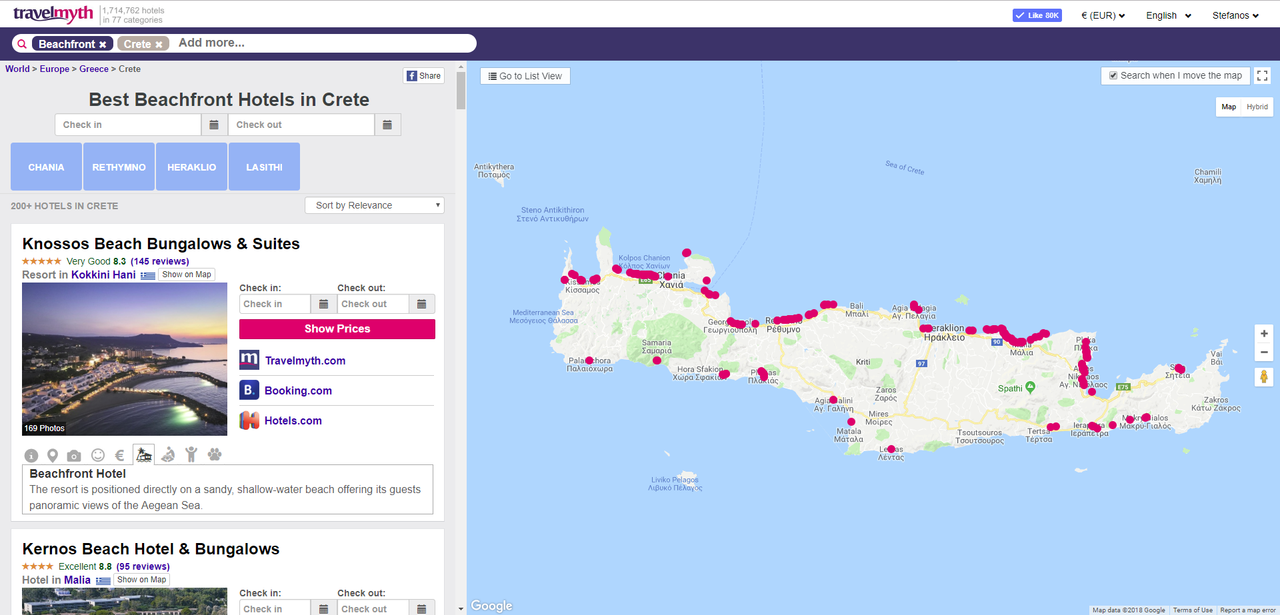The image size is (1280, 615).
Task: Select the CHANIA region tab
Action: [x=46, y=167]
